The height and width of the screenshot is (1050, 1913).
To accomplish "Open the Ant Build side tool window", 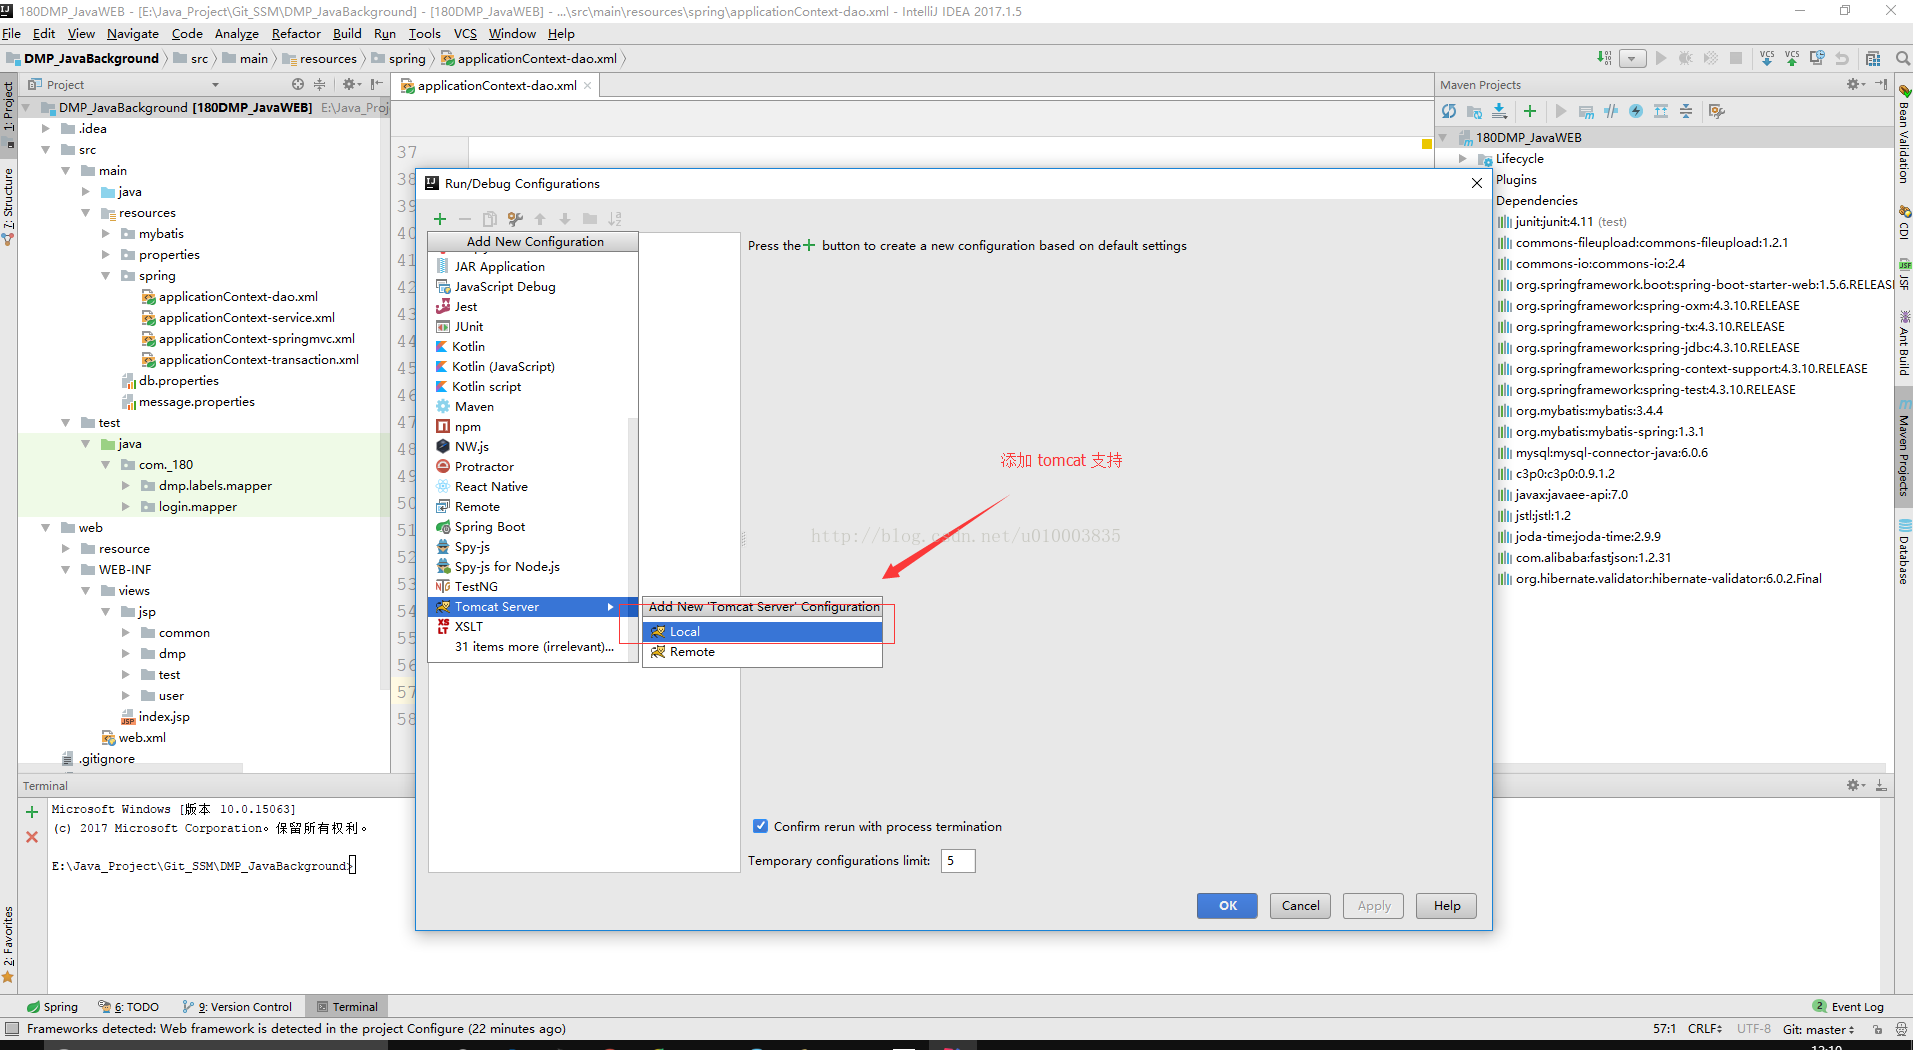I will coord(1904,344).
